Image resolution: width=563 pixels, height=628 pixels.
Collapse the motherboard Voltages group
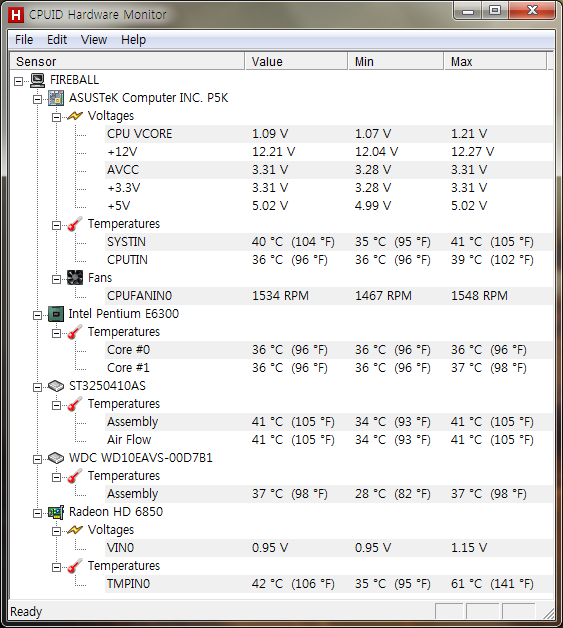[x=56, y=117]
